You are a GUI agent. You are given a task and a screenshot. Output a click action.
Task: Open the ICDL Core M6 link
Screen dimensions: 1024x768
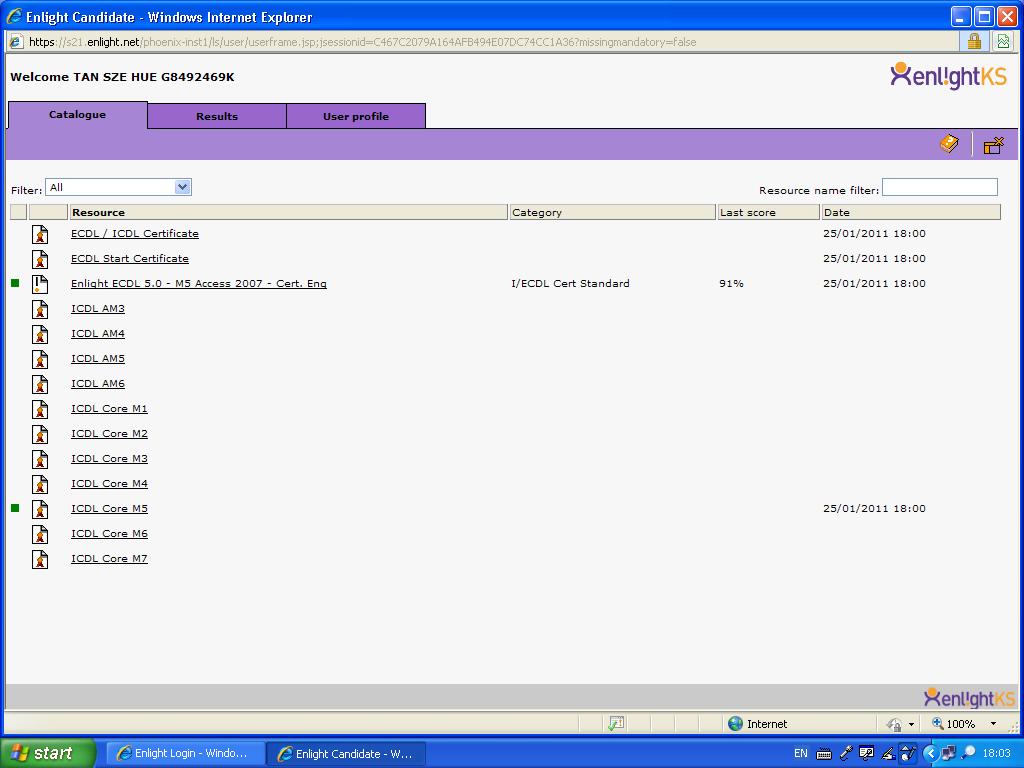(x=109, y=534)
